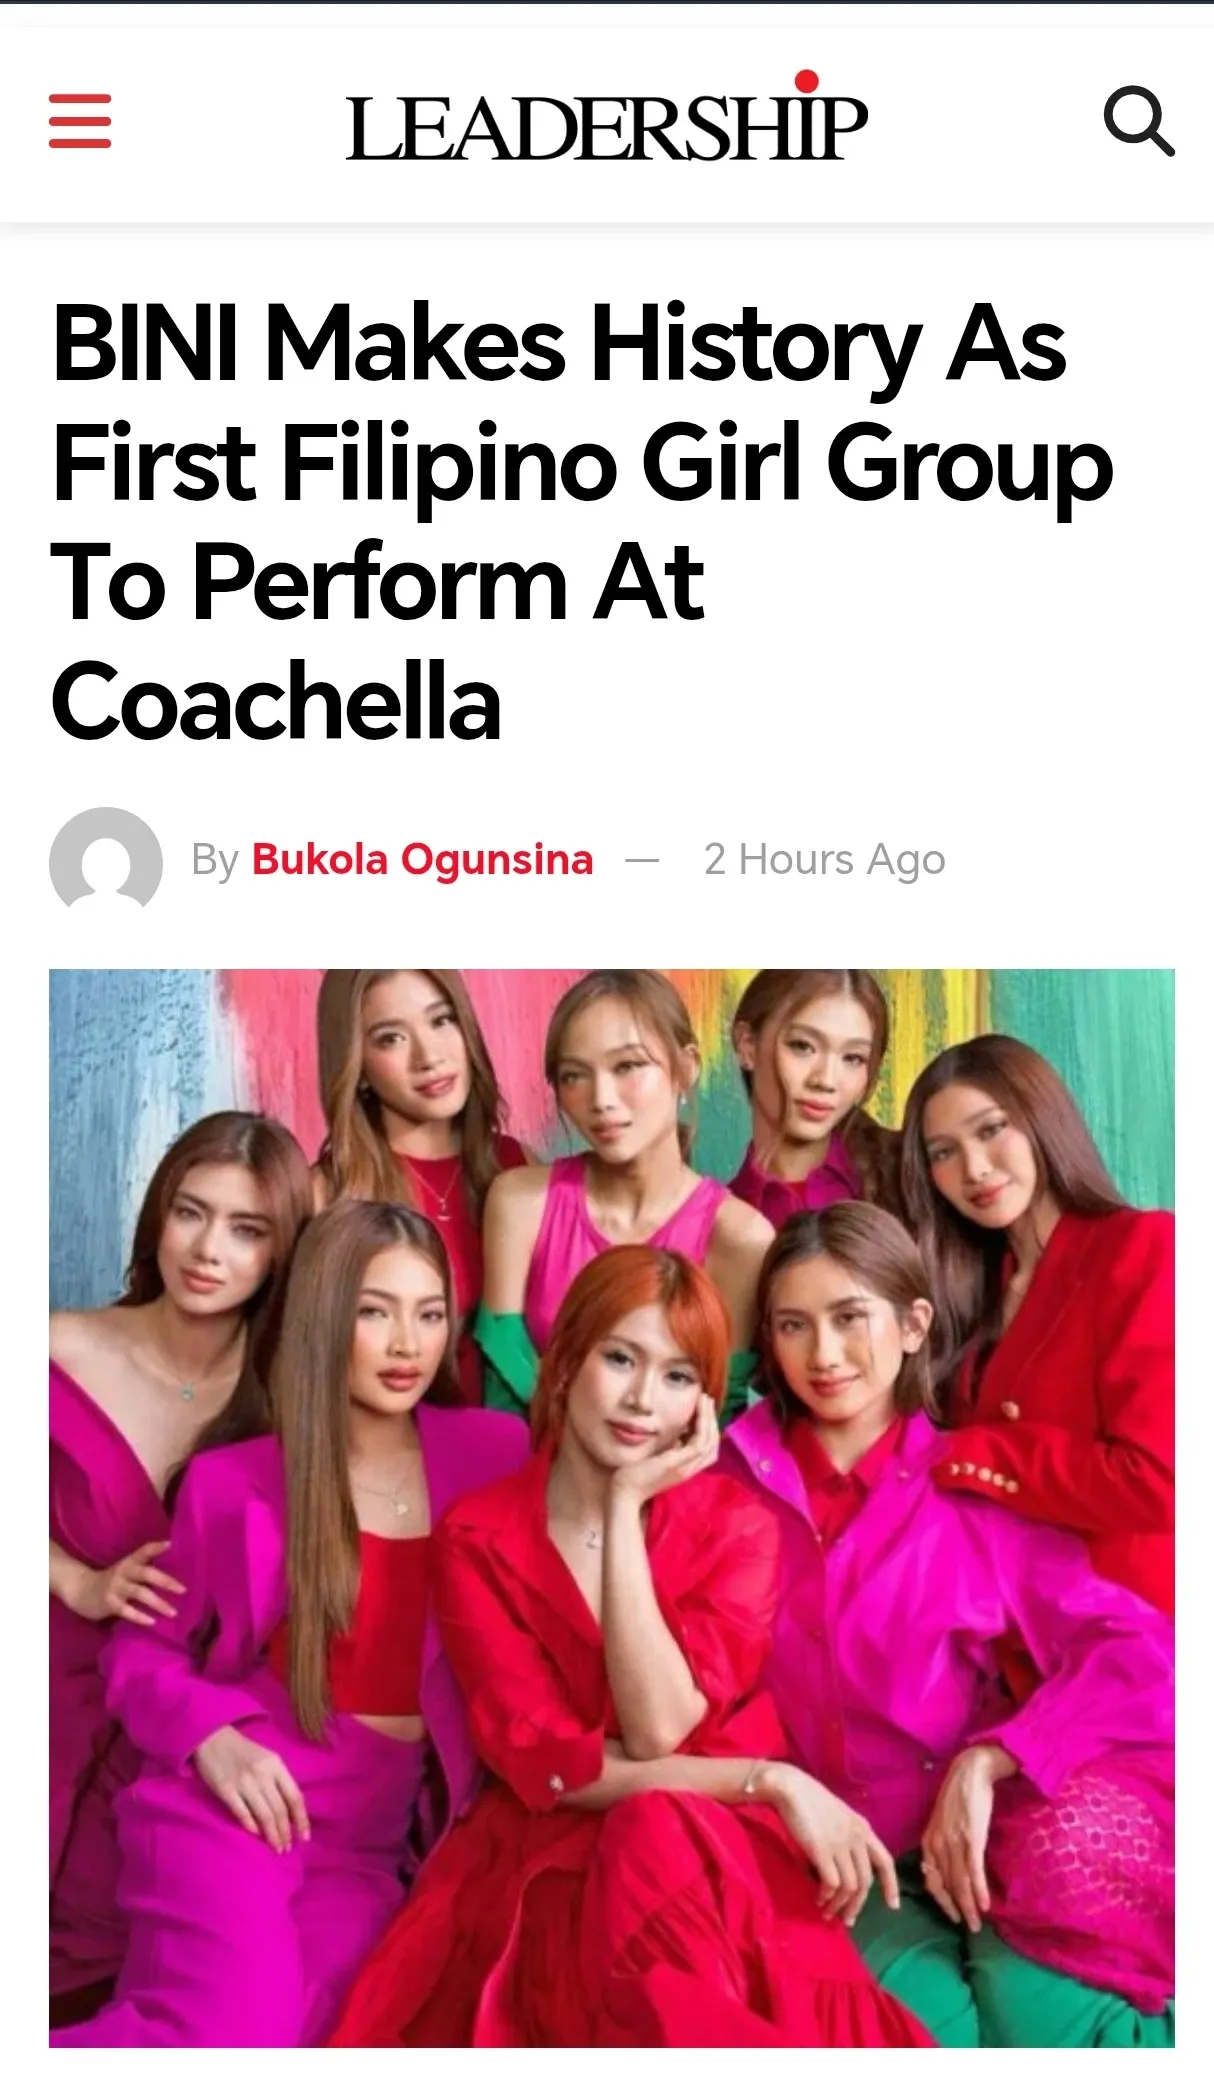Click the "2 Hours Ago" timestamp

click(x=824, y=860)
